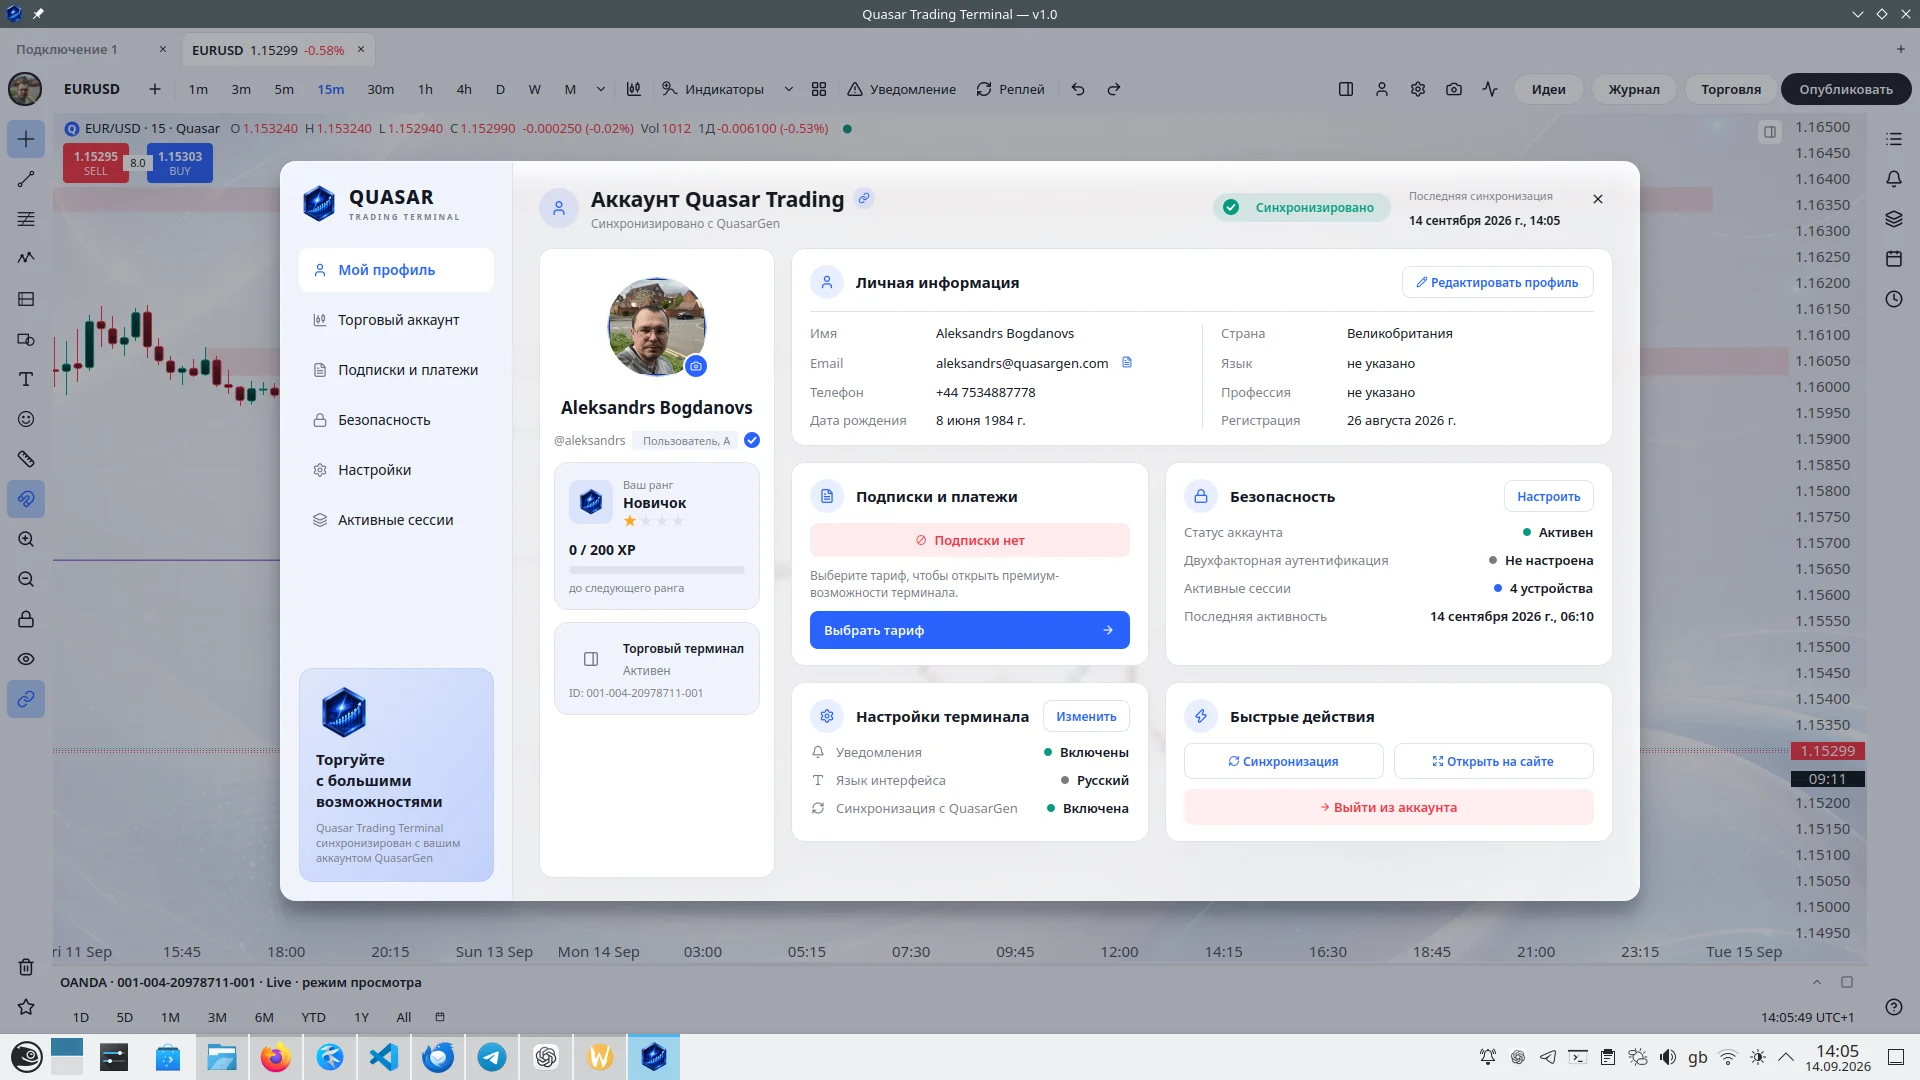
Task: Click the Выйти из аккаунта button
Action: 1388,807
